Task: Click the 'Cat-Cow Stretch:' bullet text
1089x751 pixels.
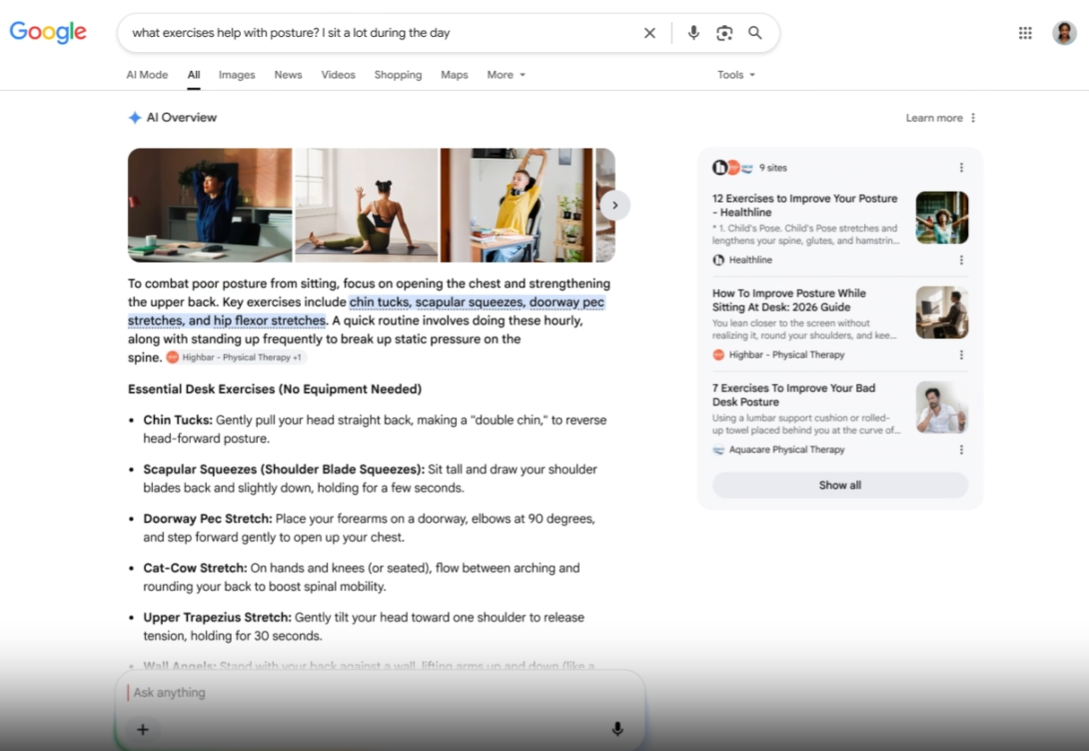Action: click(195, 568)
